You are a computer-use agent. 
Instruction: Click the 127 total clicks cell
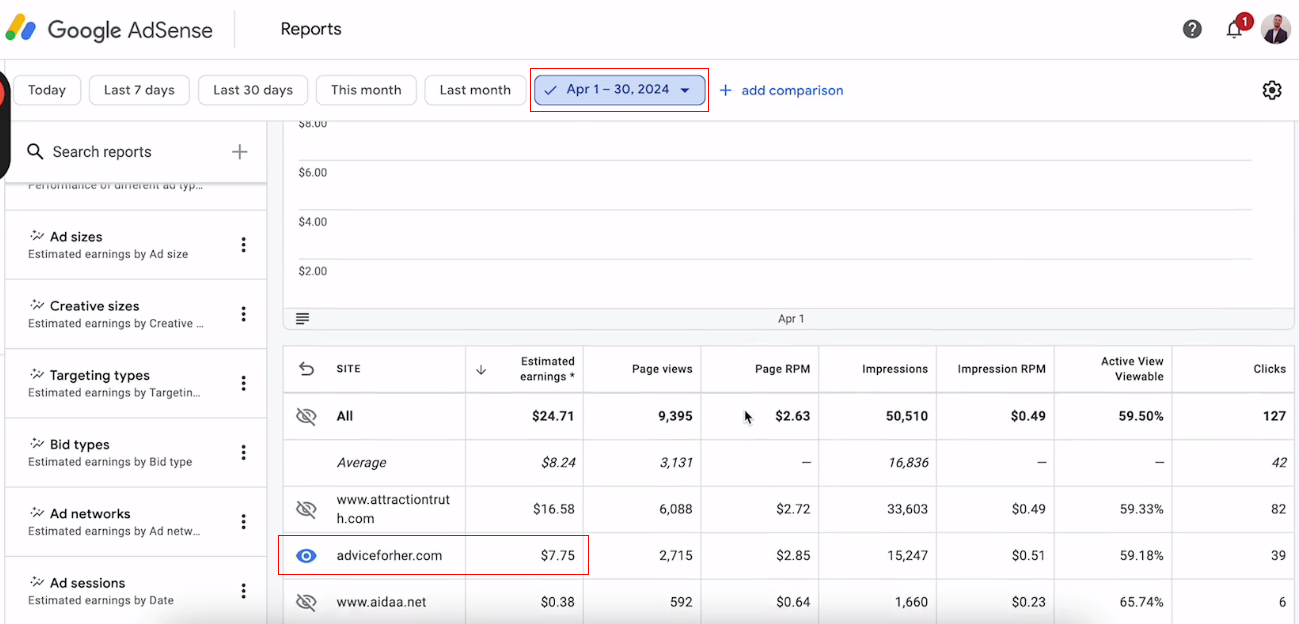[x=1274, y=416]
